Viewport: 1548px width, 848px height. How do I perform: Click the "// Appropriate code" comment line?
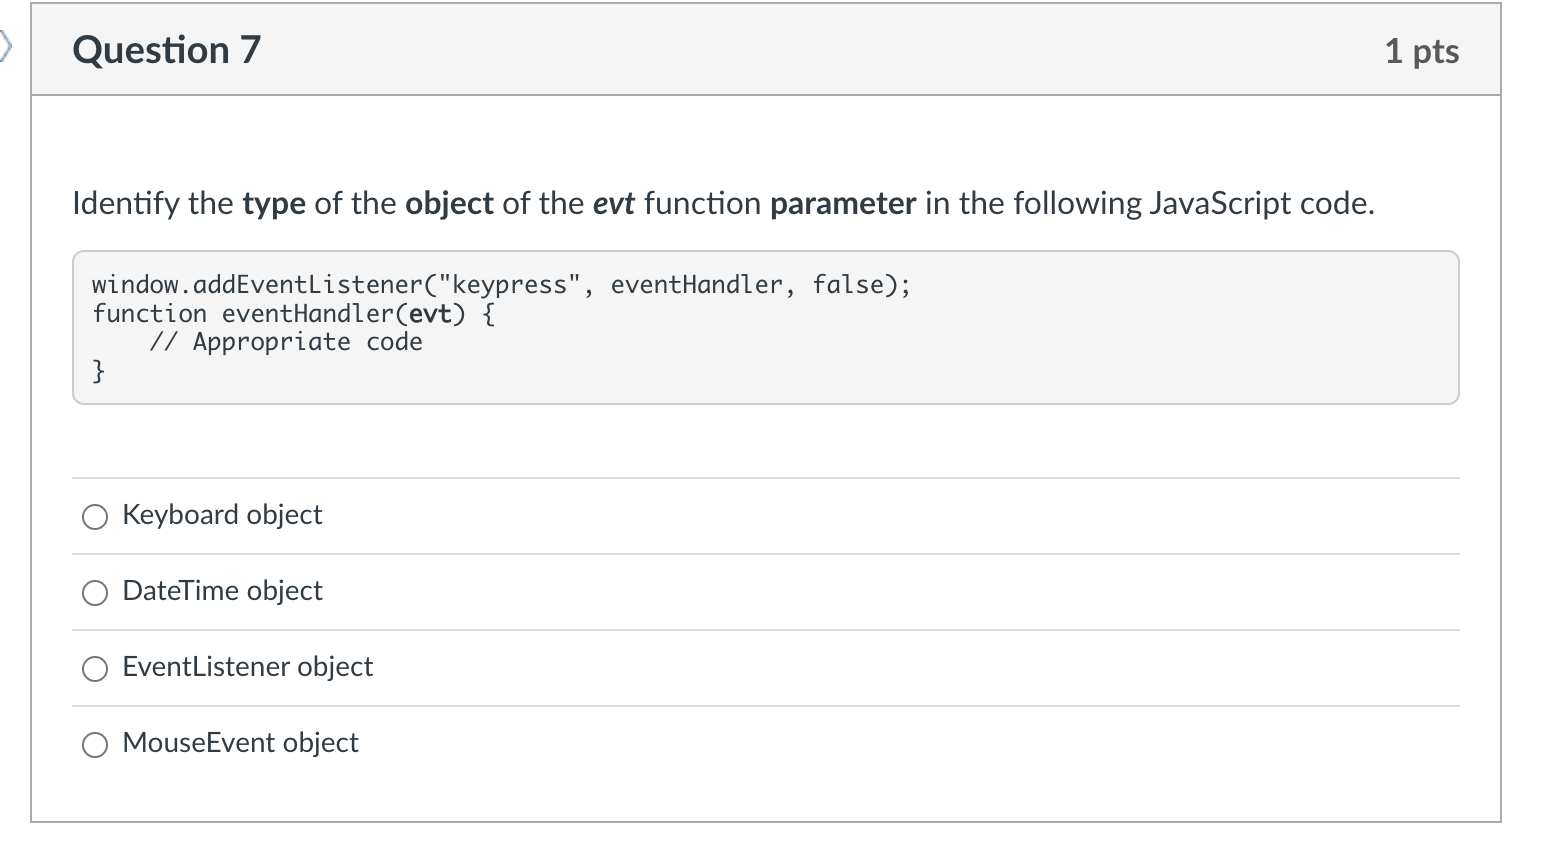pos(286,342)
